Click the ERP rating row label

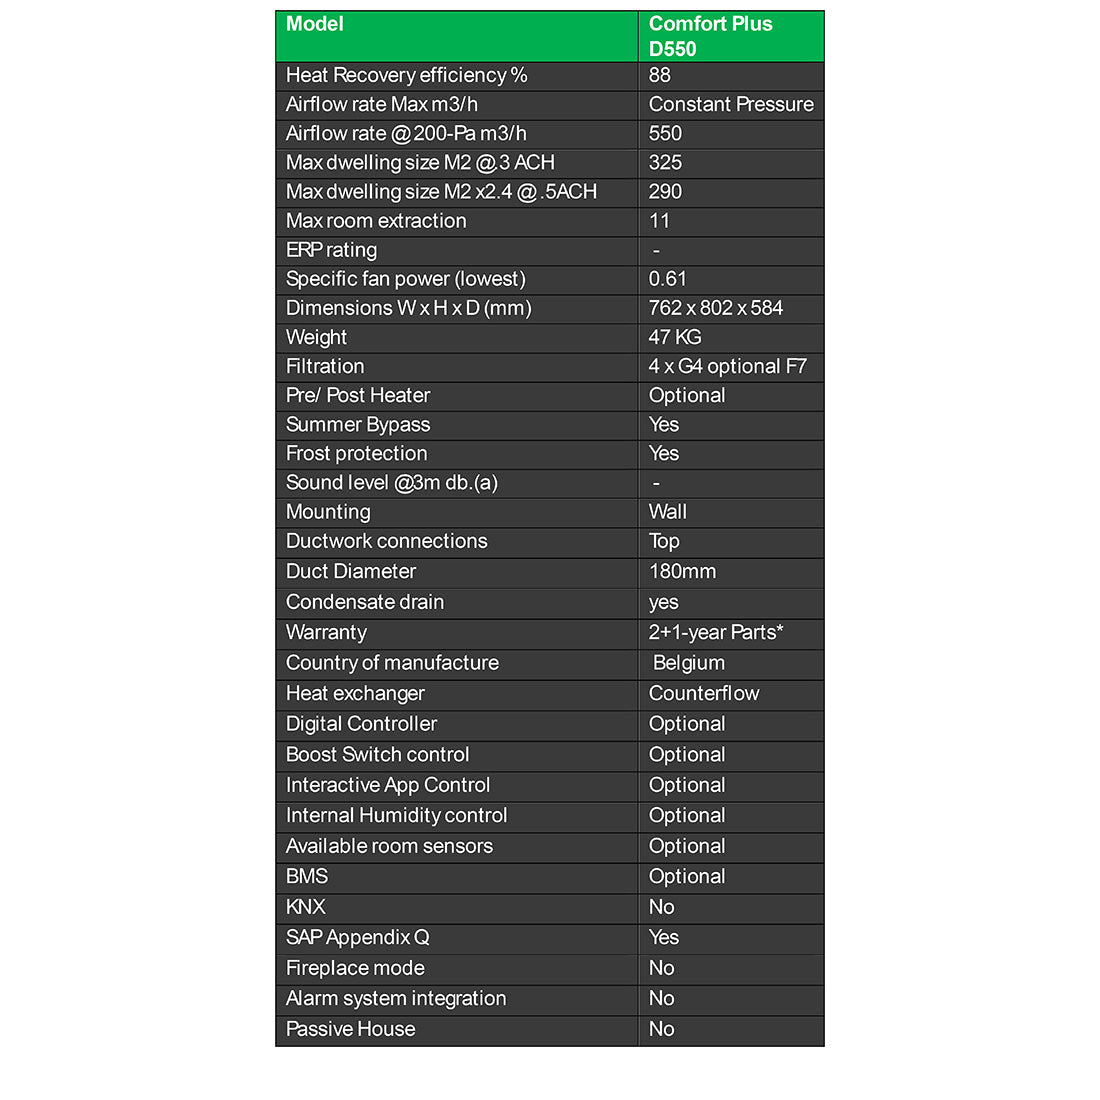(331, 250)
